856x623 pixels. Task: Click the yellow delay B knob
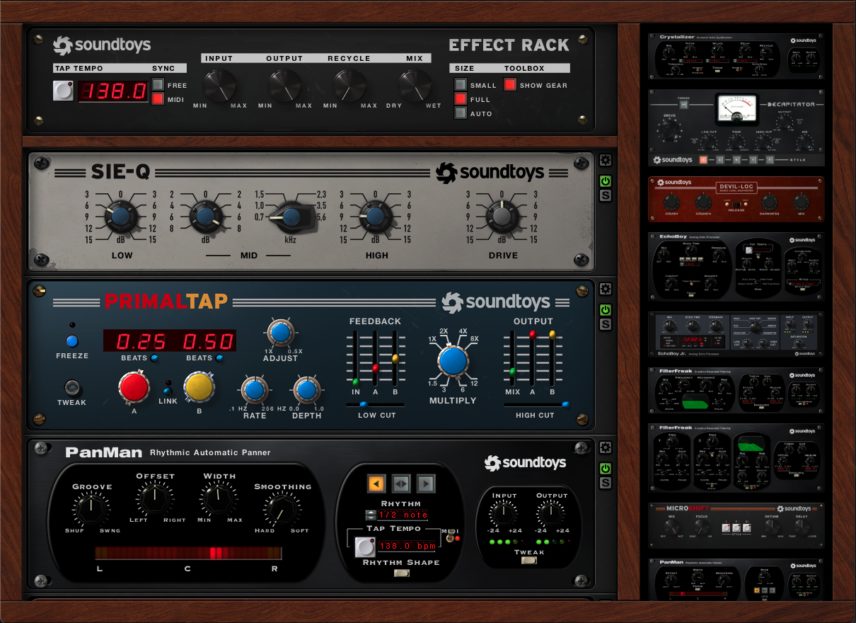click(199, 387)
